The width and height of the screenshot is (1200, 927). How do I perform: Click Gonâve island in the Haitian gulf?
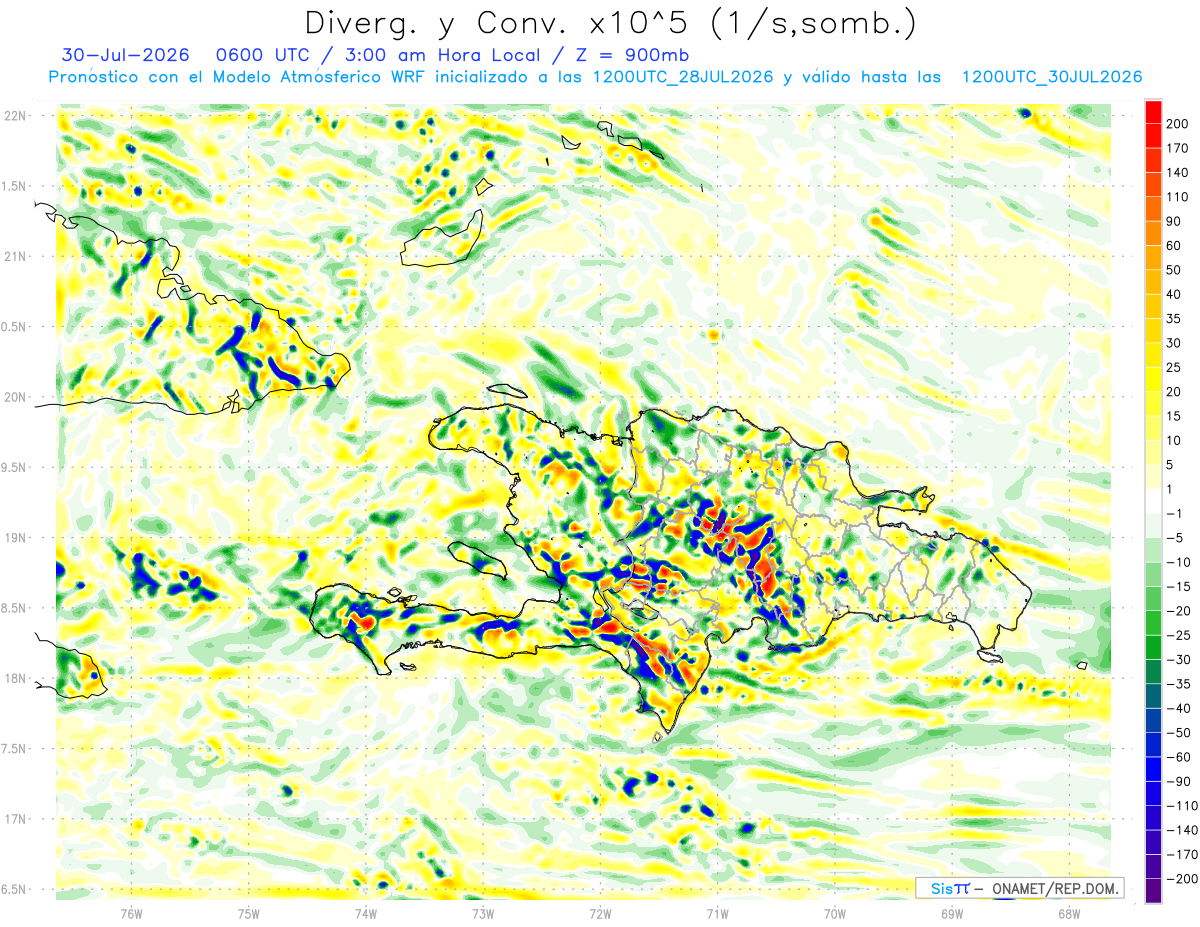480,560
